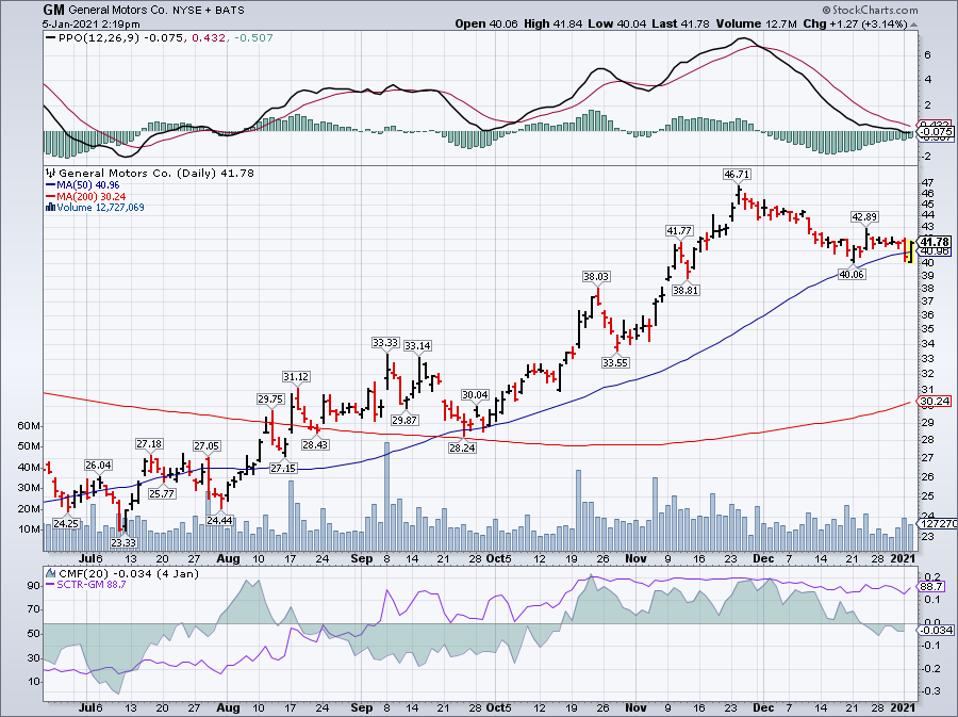The image size is (958, 717).
Task: Click the 5-Jan-2021 2:19pm timestamp
Action: pyautogui.click(x=92, y=24)
